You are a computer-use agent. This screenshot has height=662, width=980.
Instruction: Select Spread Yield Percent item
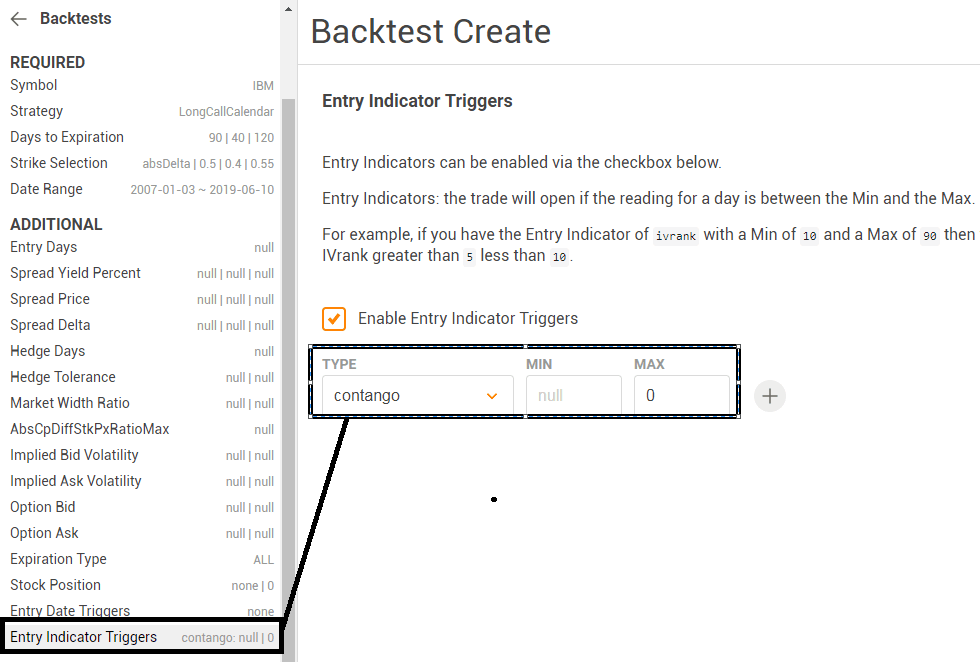pos(142,273)
